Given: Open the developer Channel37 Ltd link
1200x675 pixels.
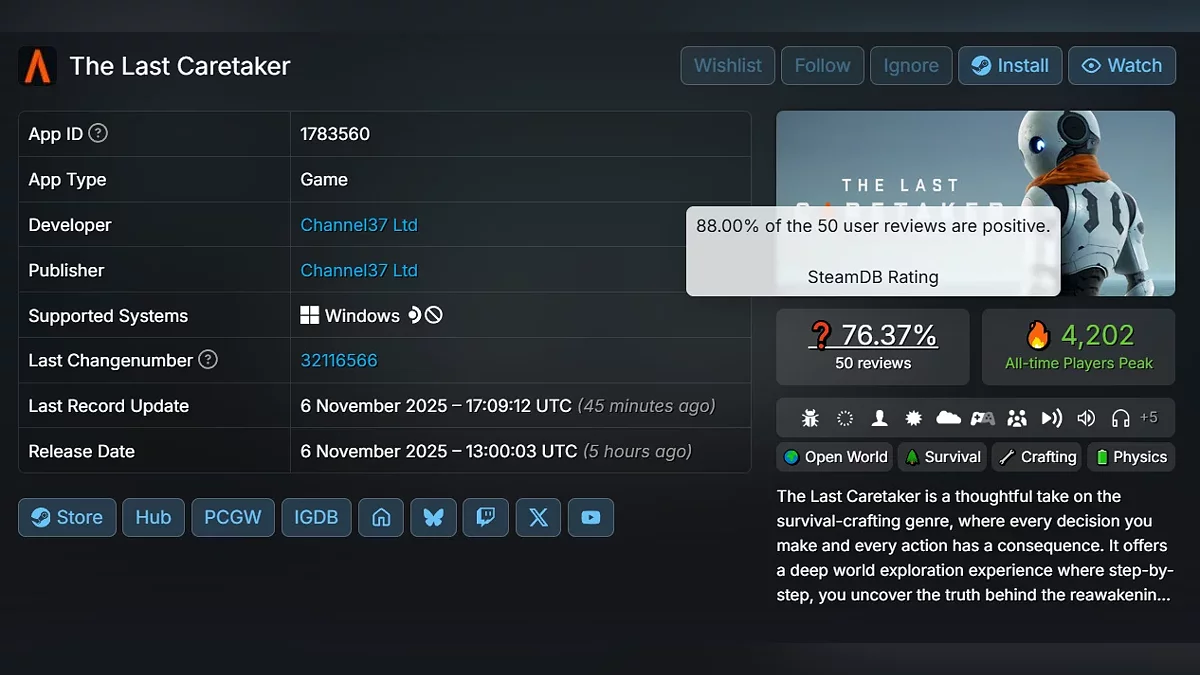Looking at the screenshot, I should click(359, 225).
